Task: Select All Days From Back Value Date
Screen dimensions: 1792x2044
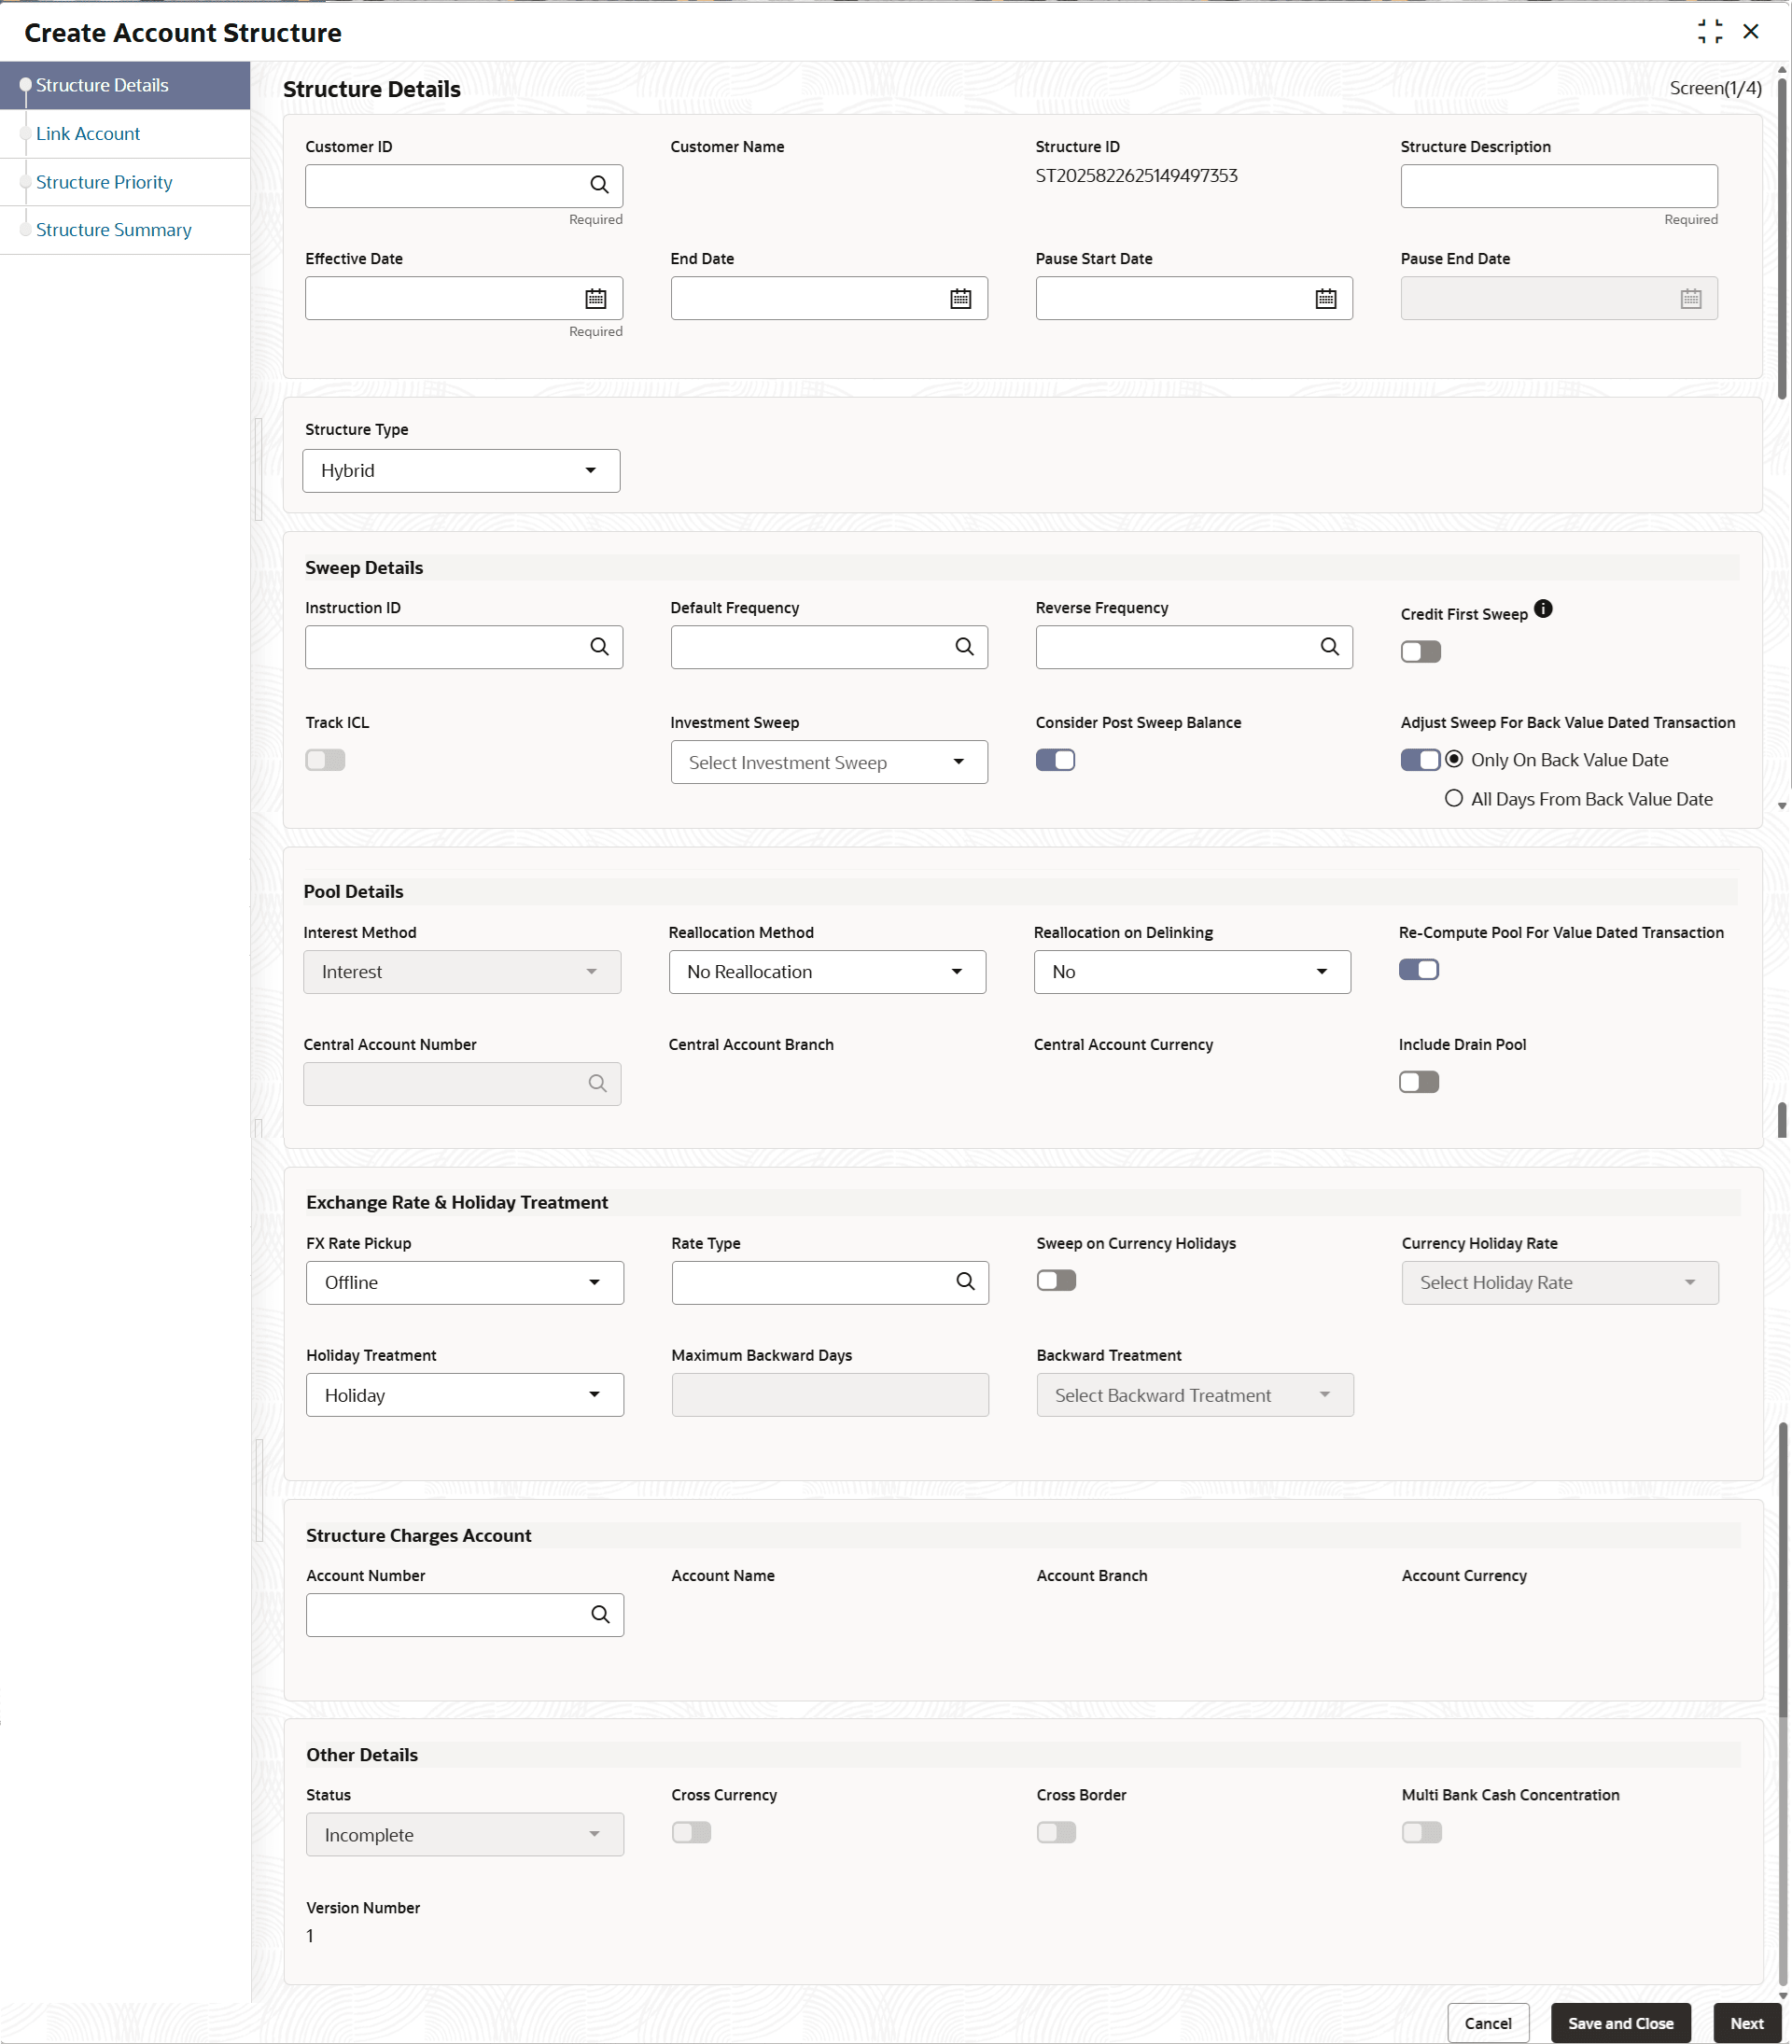Action: point(1454,798)
